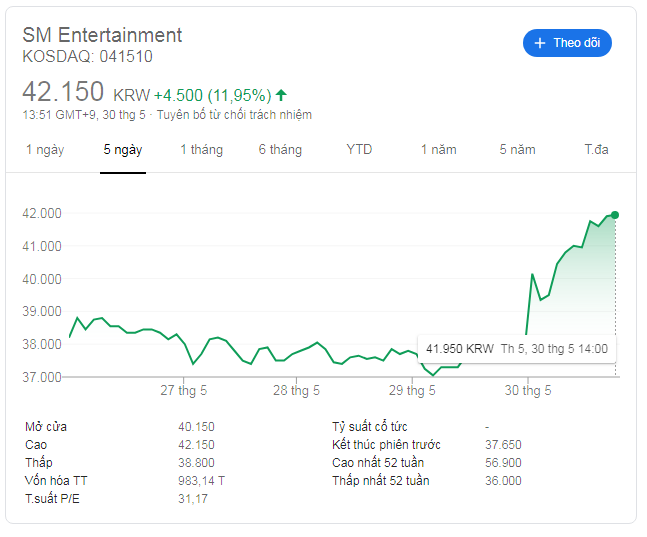Click the 29 thg 5 axis label
This screenshot has height=537, width=647.
tap(412, 390)
